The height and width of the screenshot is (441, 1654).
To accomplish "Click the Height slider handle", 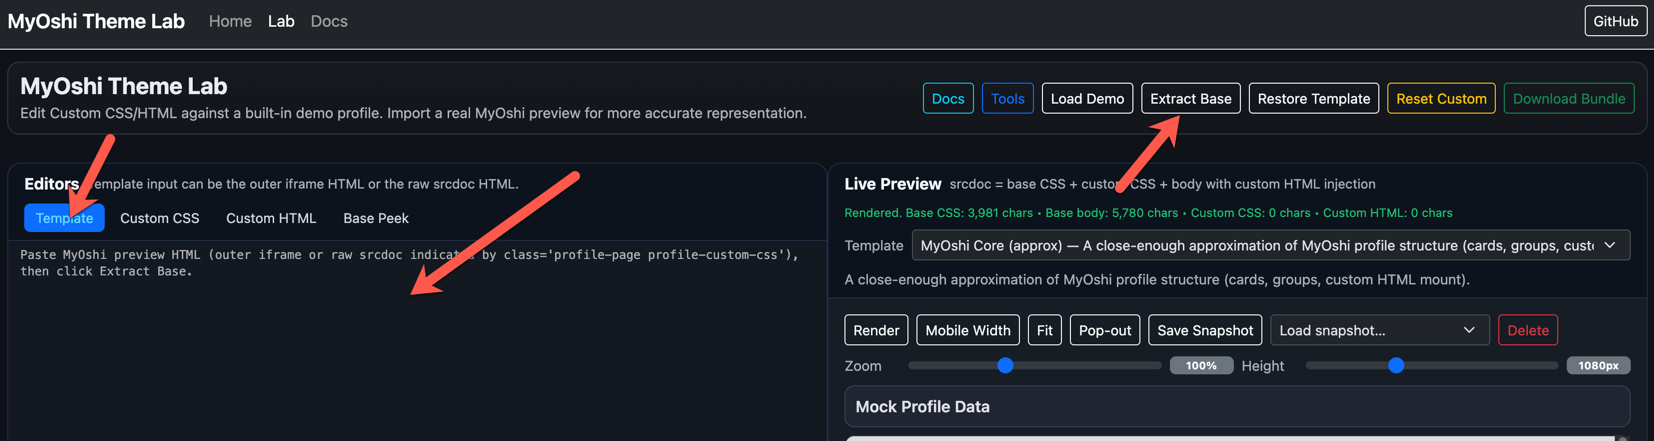I will coord(1396,366).
